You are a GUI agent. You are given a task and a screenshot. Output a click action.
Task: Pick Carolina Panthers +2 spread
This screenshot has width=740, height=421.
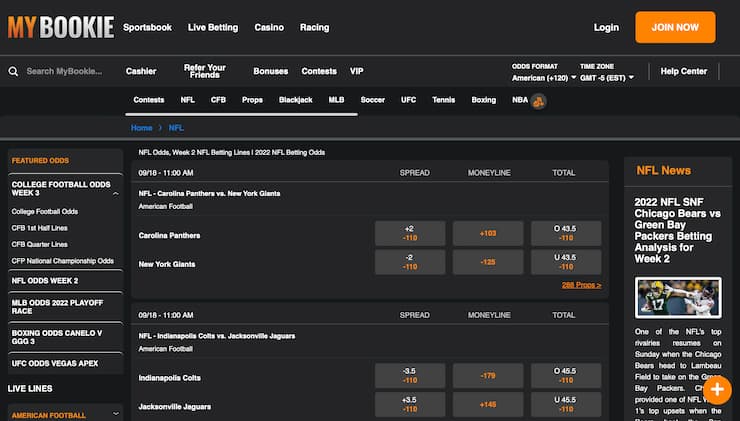pos(410,233)
